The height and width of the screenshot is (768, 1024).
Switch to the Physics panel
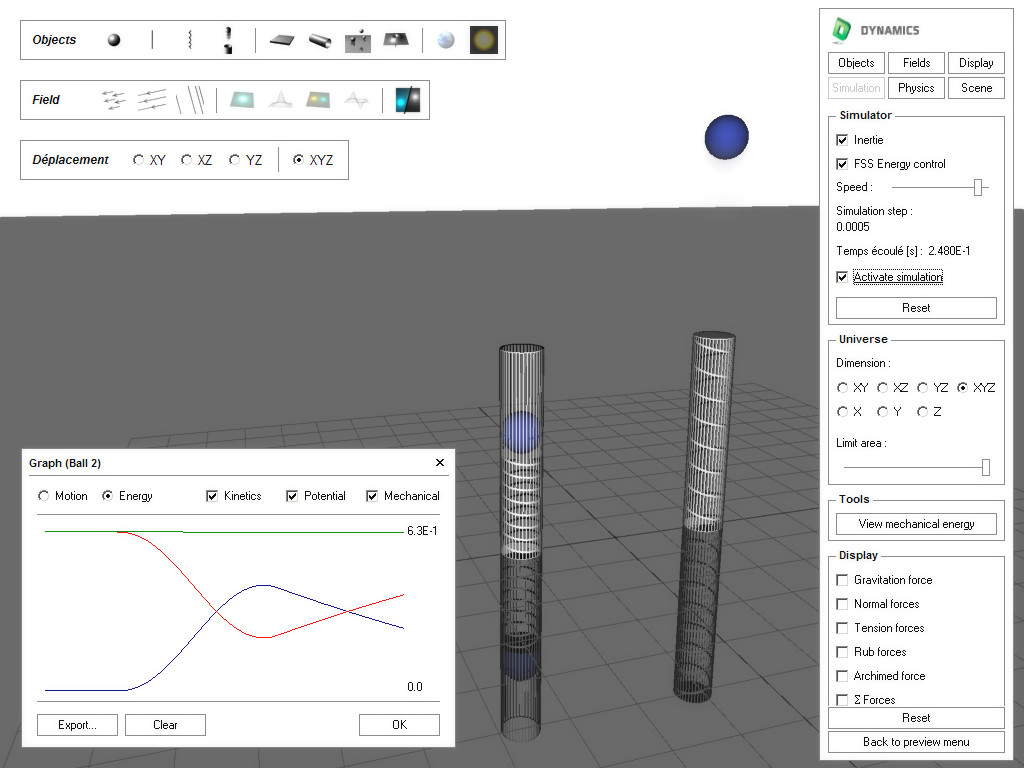tap(915, 87)
